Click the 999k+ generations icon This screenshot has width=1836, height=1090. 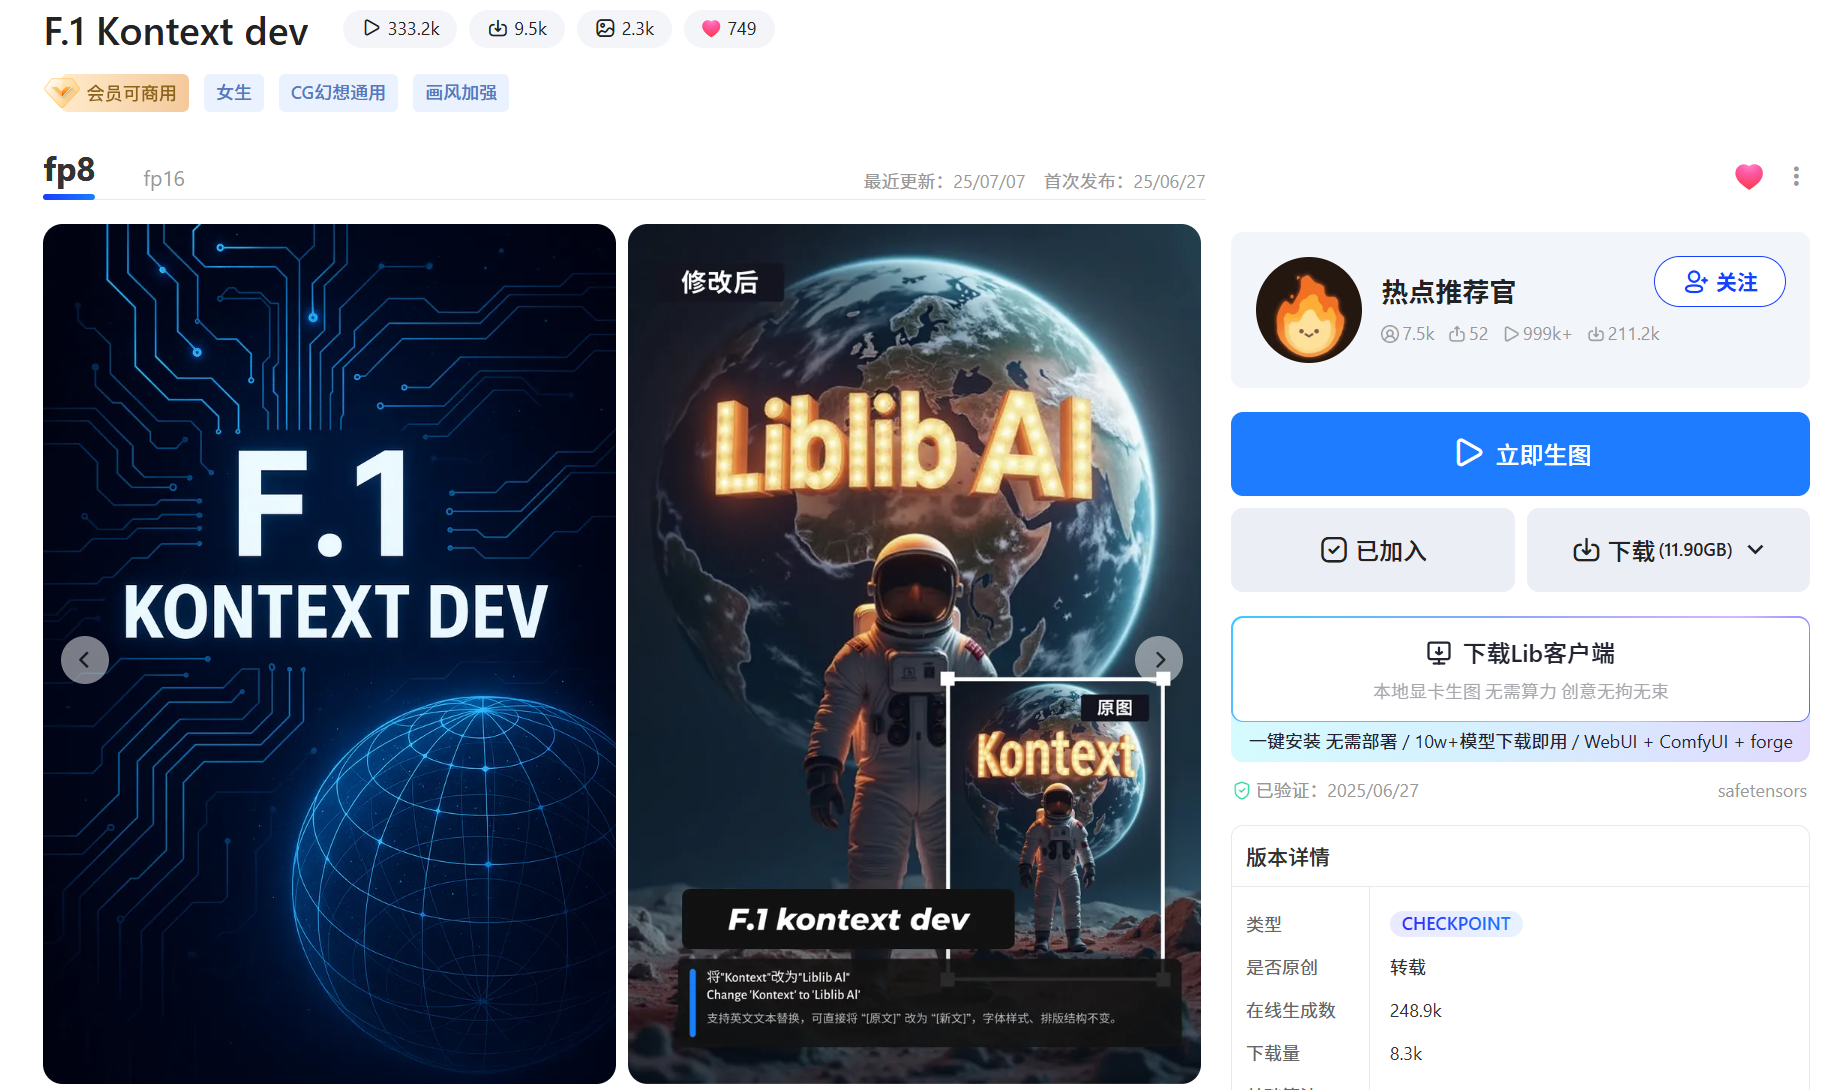[x=1511, y=334]
